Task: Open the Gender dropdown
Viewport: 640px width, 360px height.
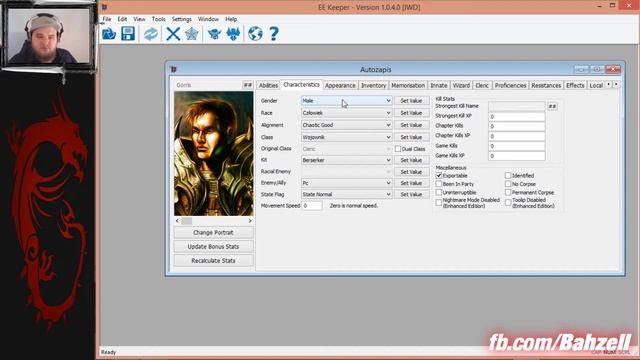Action: click(347, 100)
